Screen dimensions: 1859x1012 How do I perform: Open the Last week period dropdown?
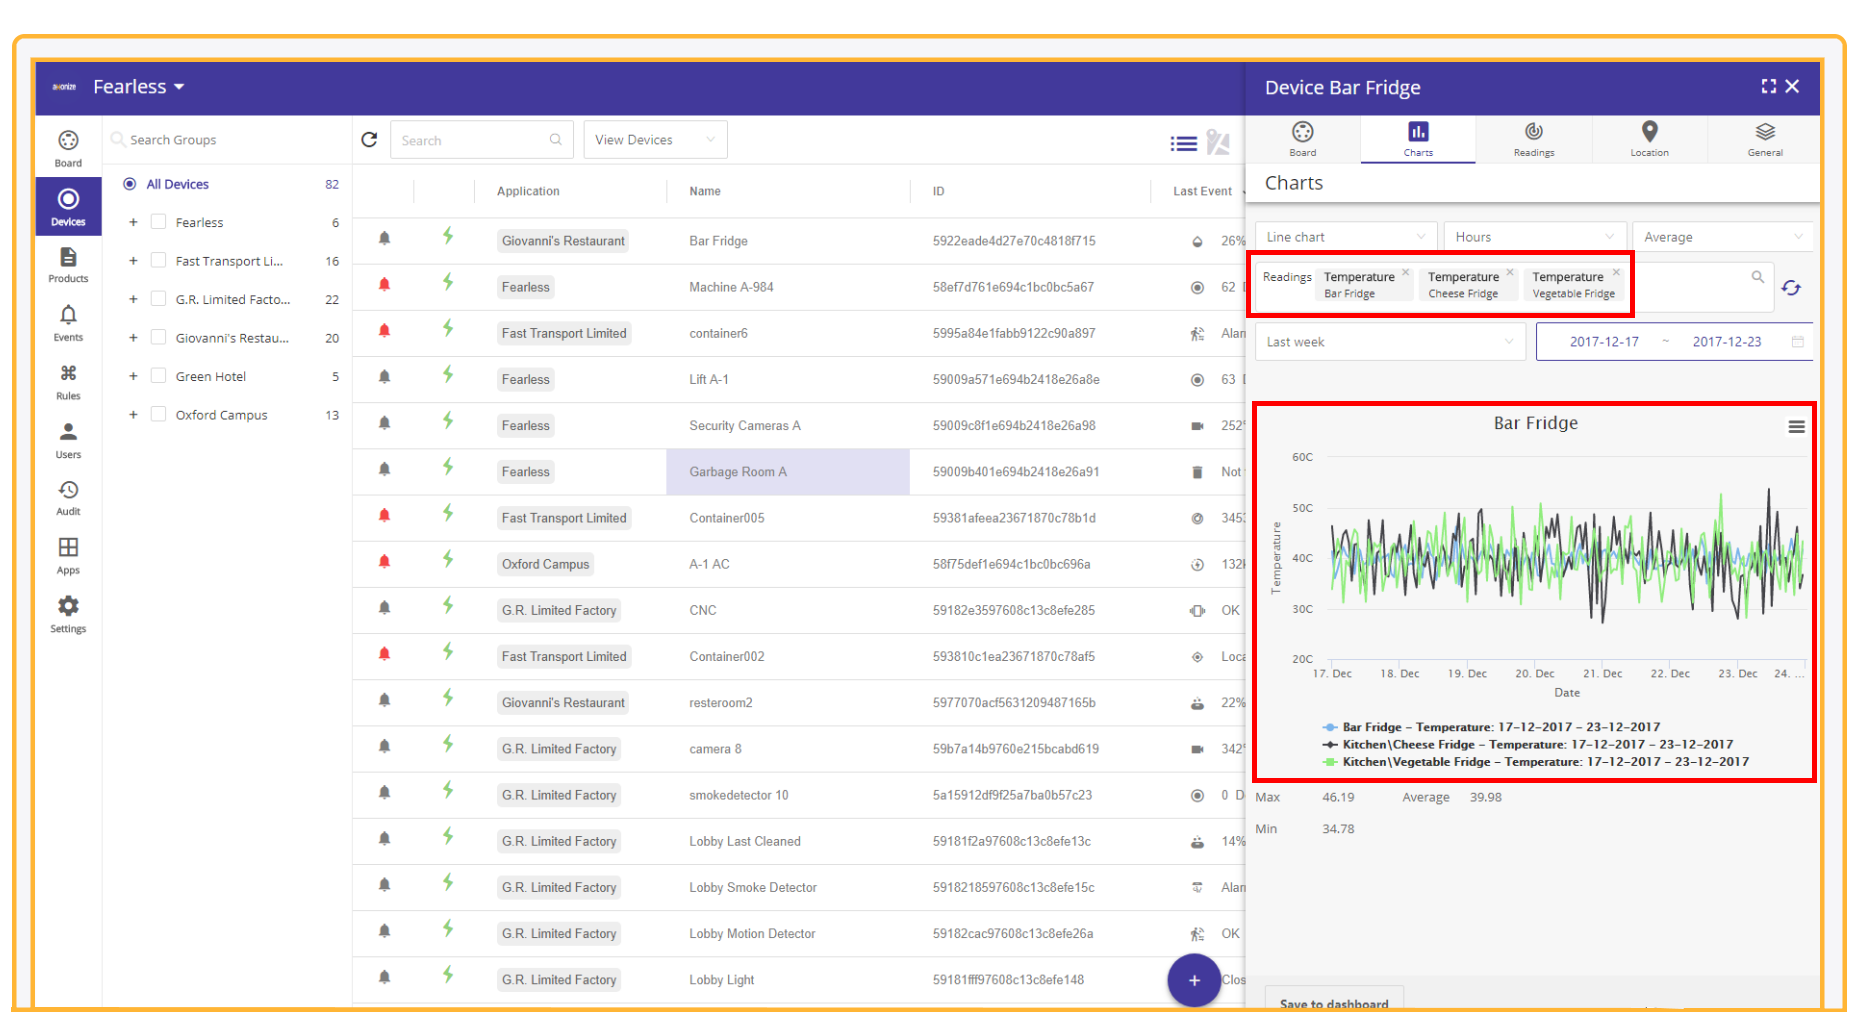coord(1390,342)
